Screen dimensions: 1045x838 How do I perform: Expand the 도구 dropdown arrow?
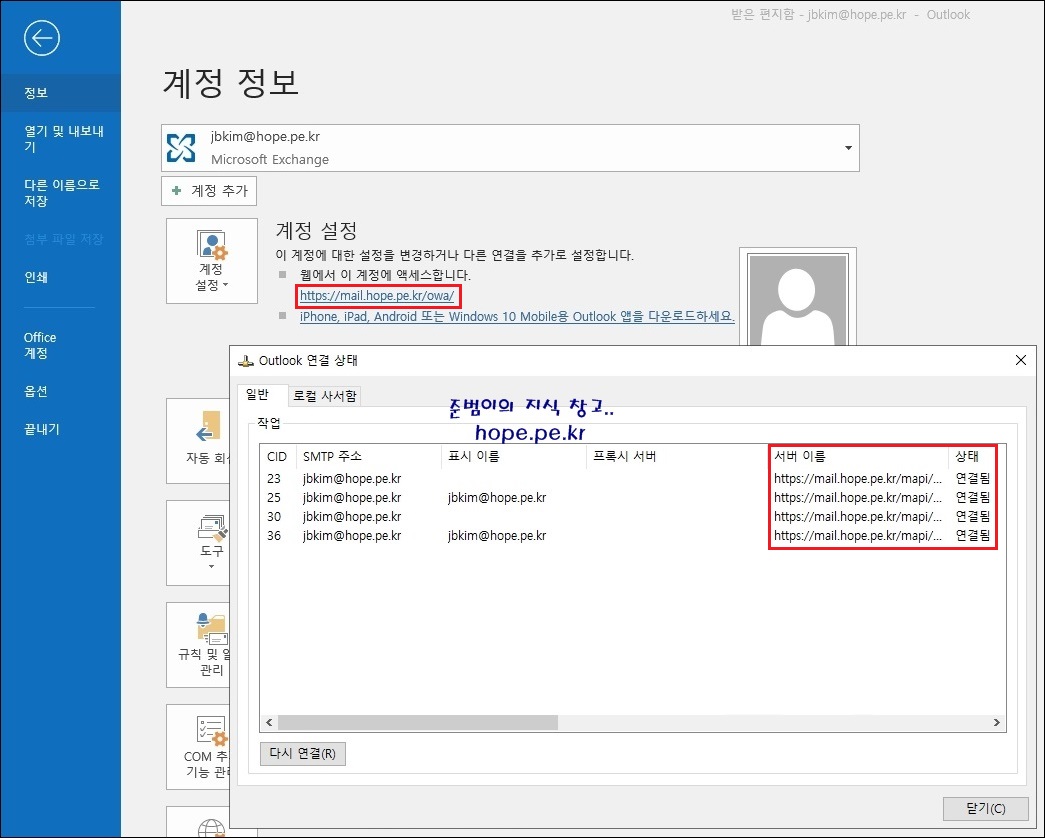point(211,567)
